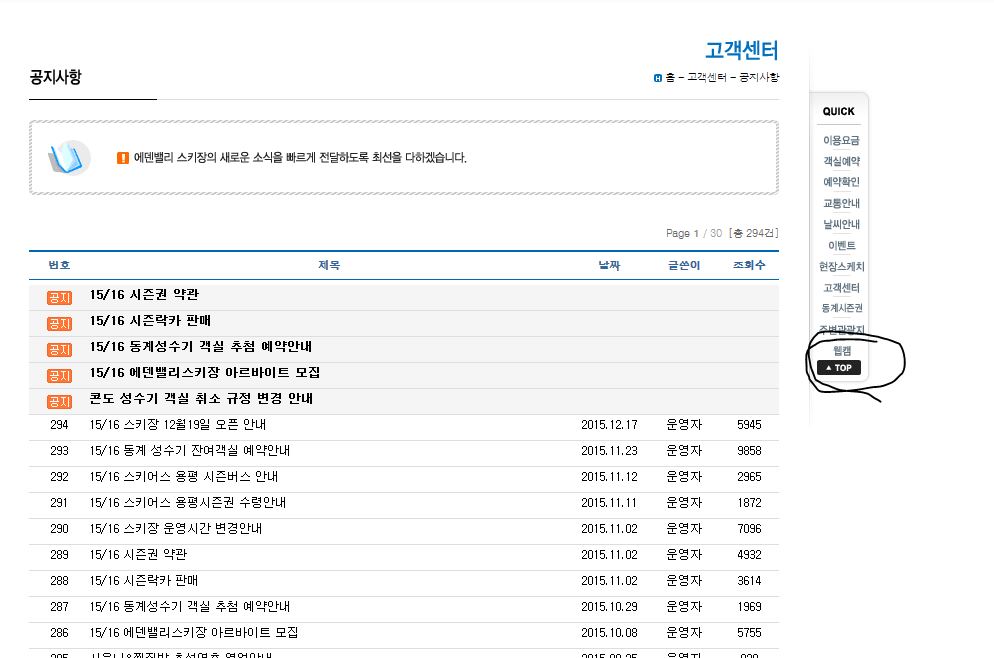The width and height of the screenshot is (994, 658).
Task: Click the 공지 badge beside 15/16 시즌락카 판매
Action: (x=59, y=324)
